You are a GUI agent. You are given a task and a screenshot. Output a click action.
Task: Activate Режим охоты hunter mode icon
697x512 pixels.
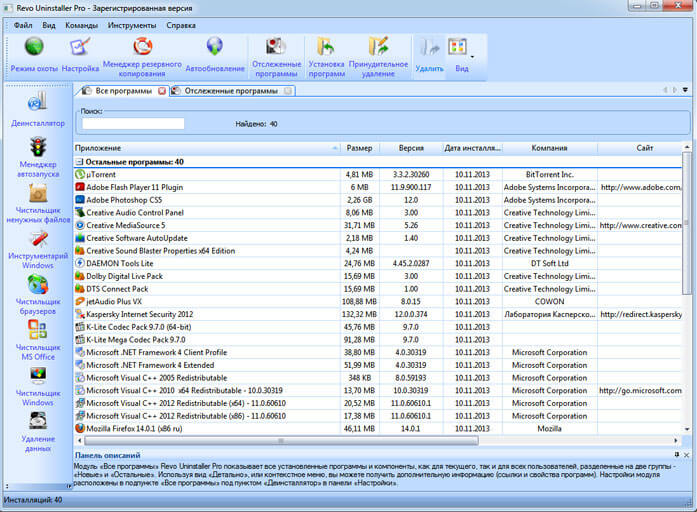point(34,47)
